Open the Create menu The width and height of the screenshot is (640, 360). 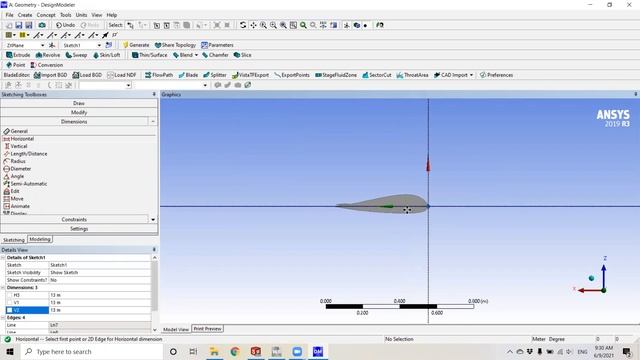(x=25, y=15)
